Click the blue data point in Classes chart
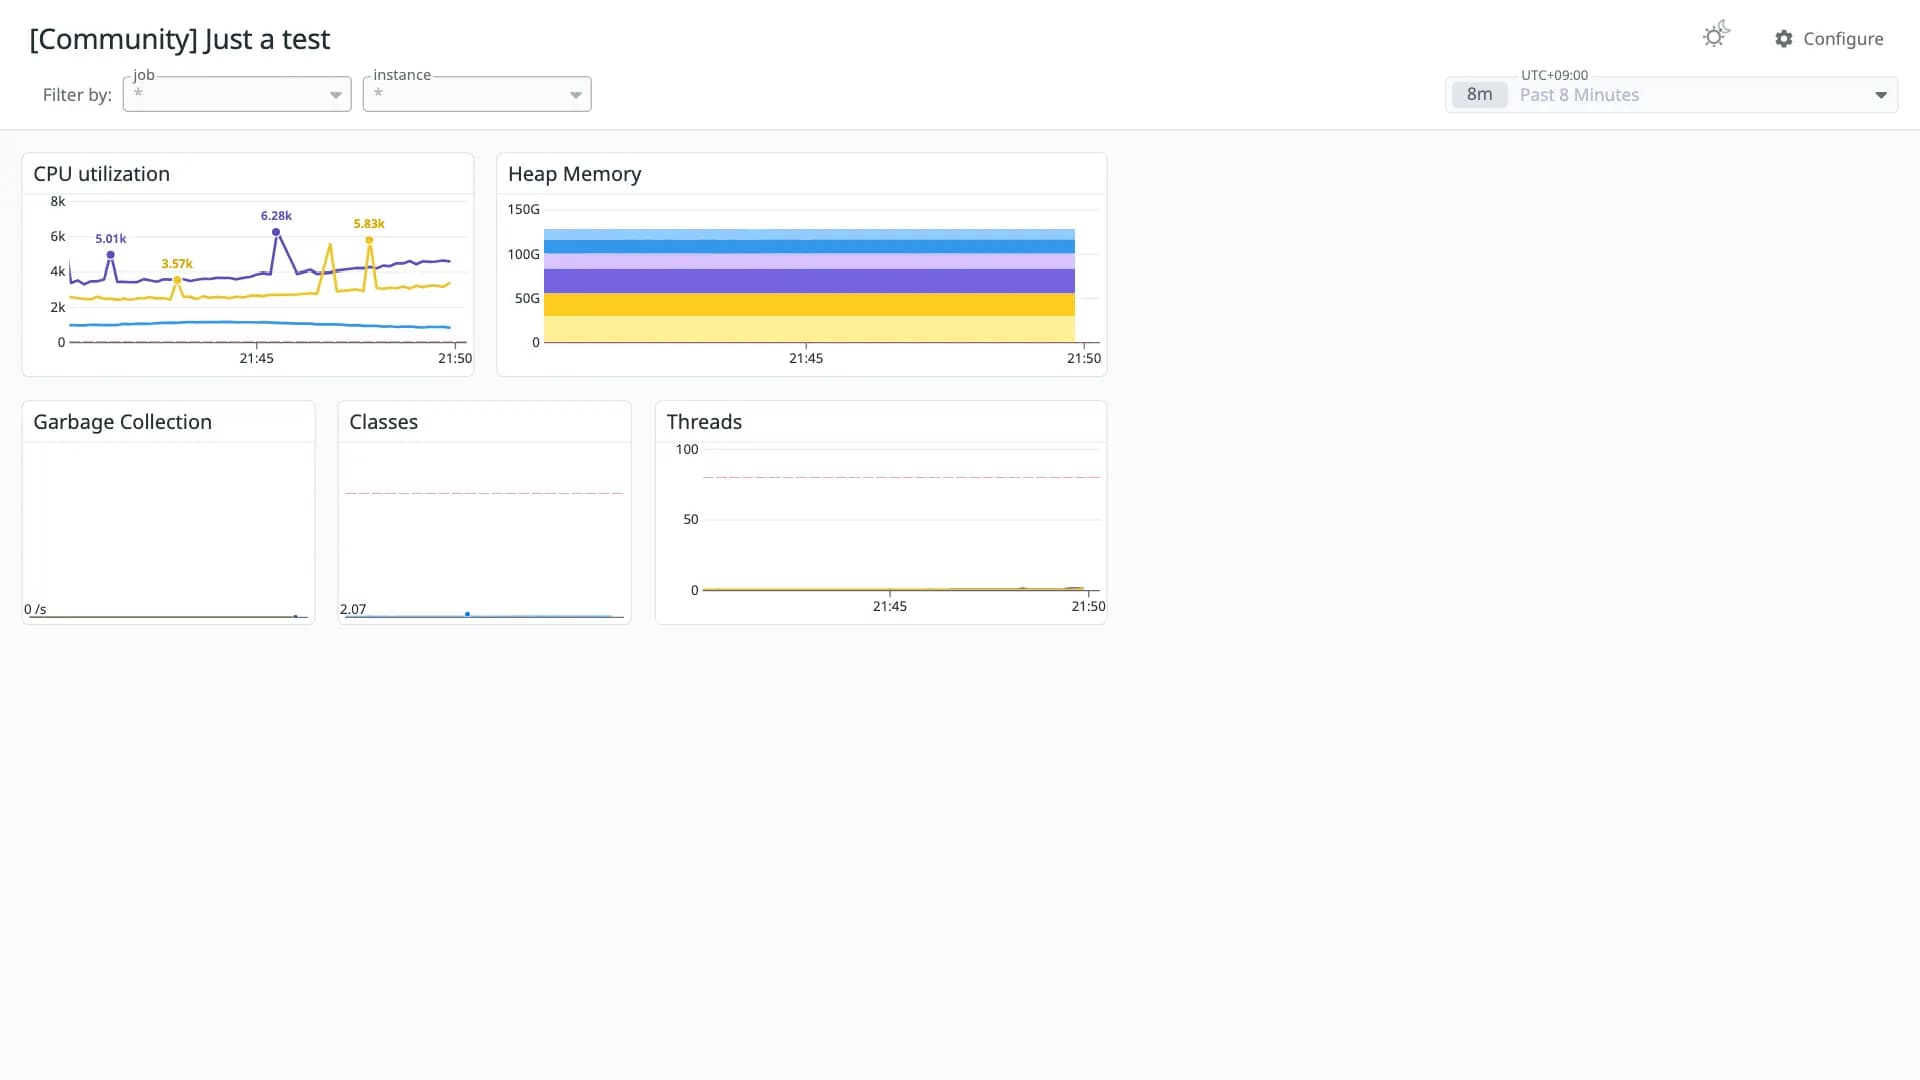Image resolution: width=1920 pixels, height=1080 pixels. (467, 614)
